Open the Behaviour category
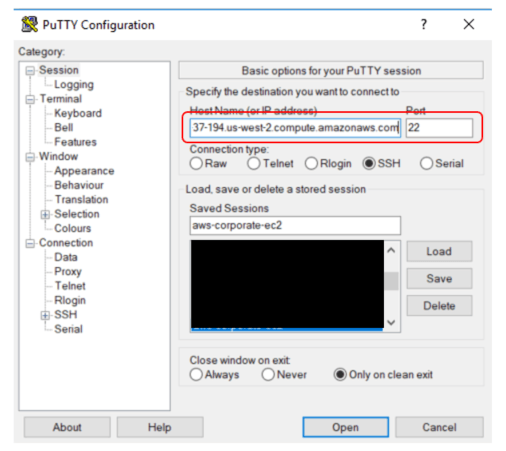The image size is (506, 451). (x=79, y=185)
